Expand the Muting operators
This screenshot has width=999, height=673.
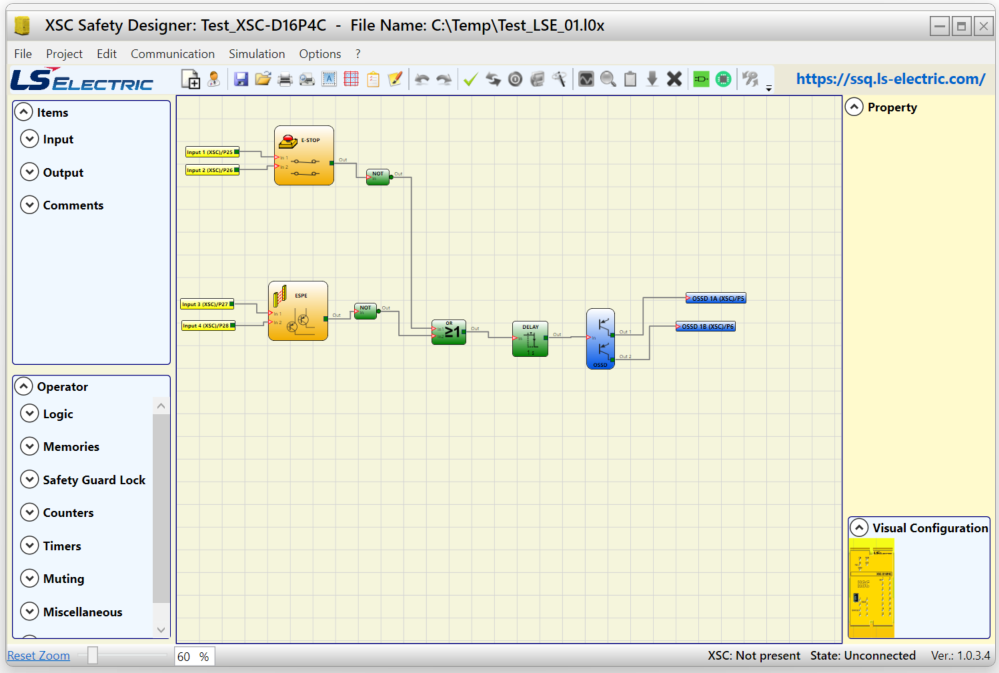tap(29, 578)
